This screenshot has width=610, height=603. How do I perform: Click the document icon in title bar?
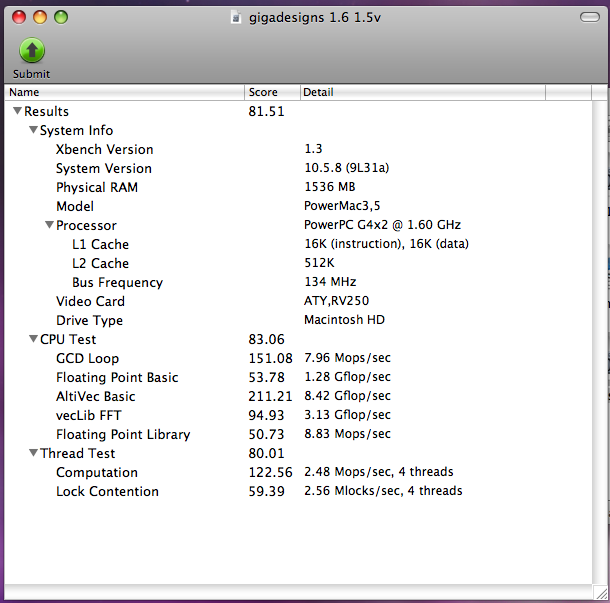click(x=235, y=18)
